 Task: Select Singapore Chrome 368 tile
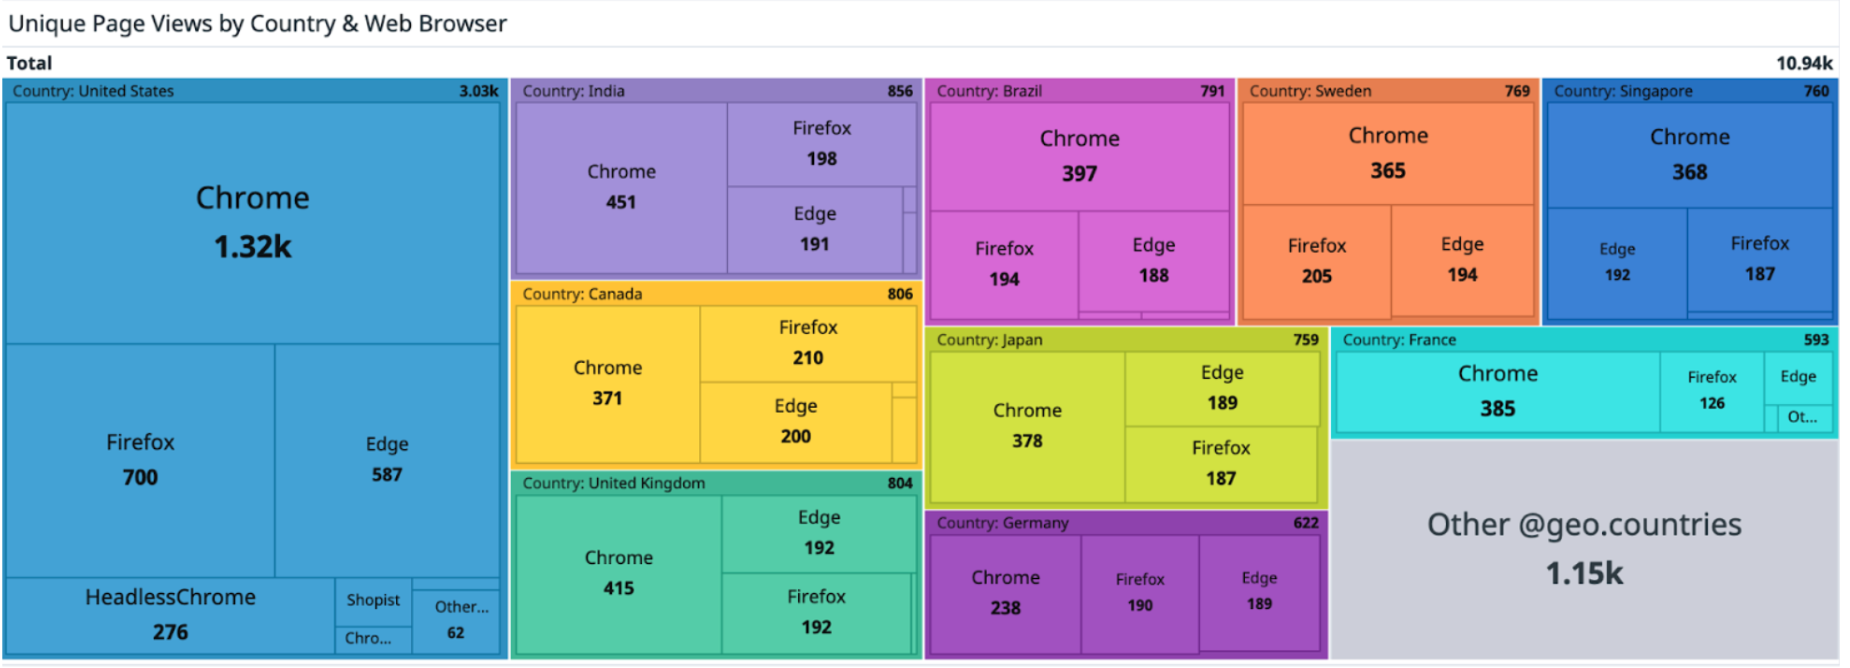pos(1690,155)
